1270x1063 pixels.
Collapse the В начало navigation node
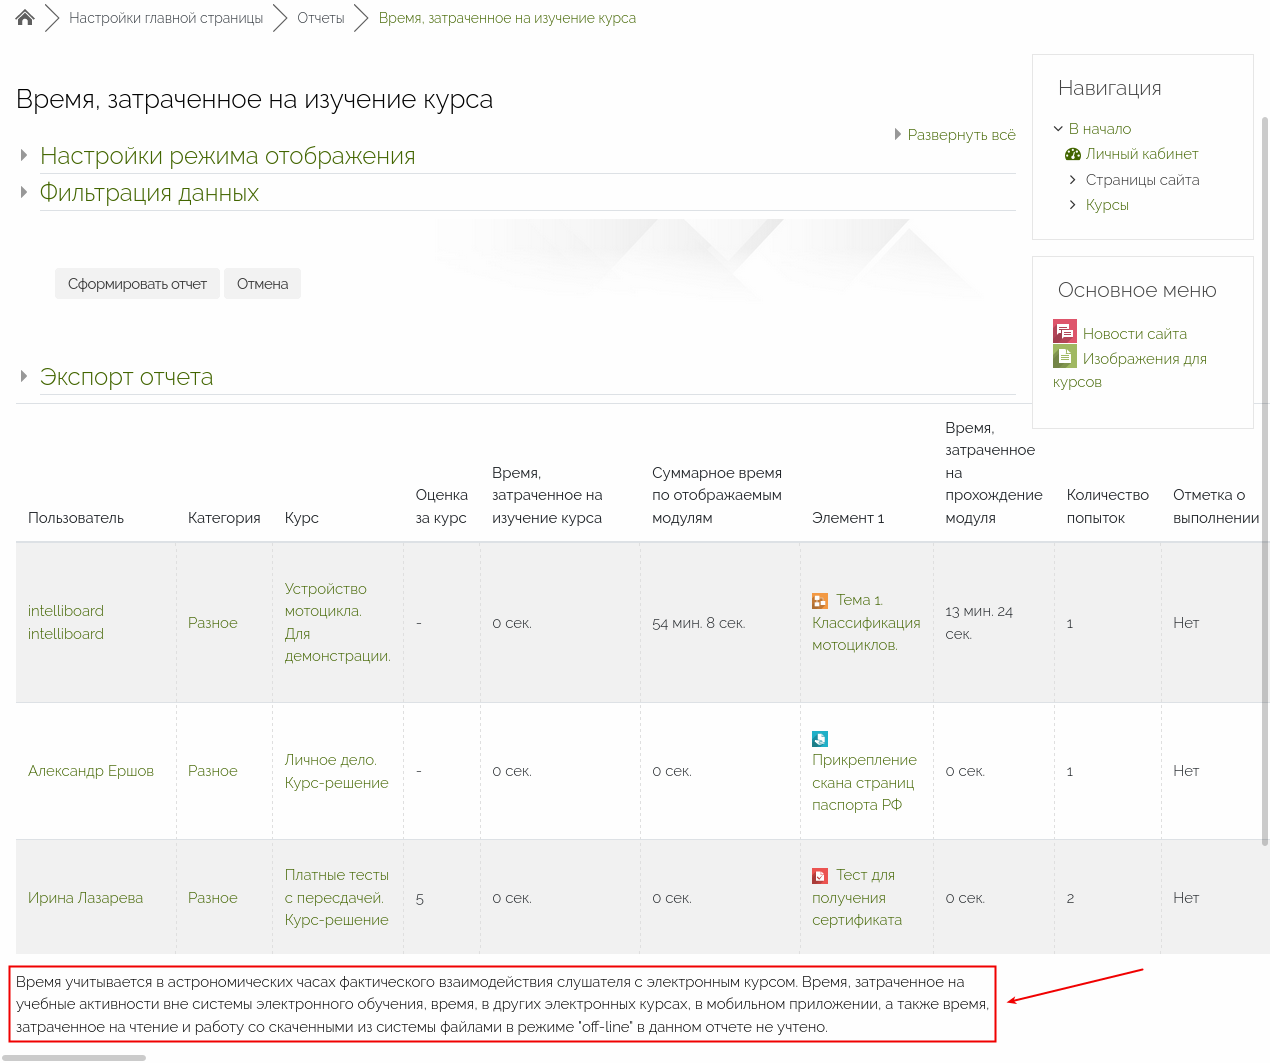coord(1058,129)
